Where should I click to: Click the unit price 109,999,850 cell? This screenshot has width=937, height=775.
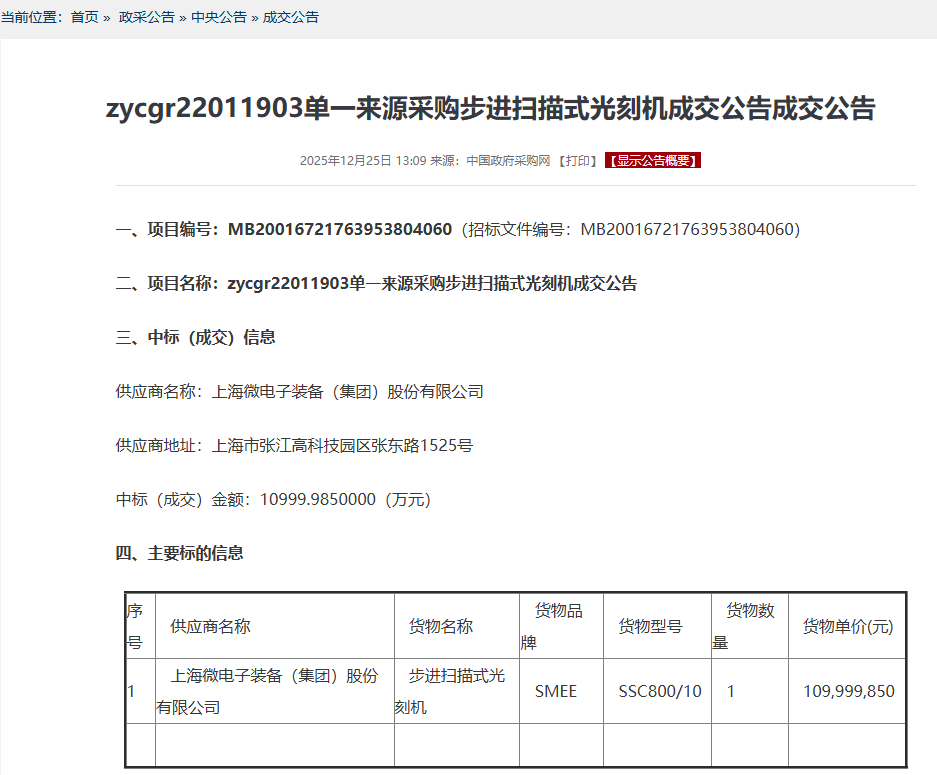[847, 691]
